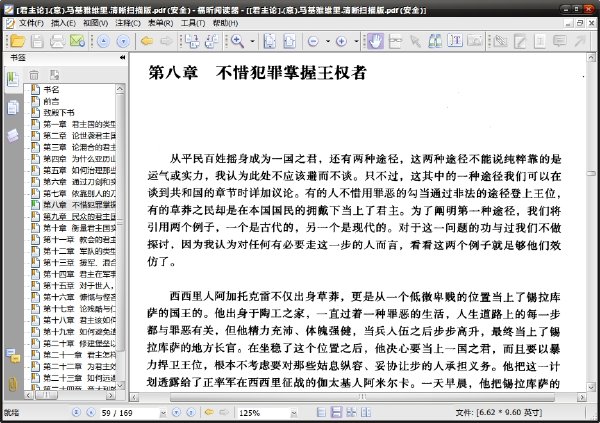The image size is (600, 423).
Task: Click the Save disk icon
Action: [x=37, y=41]
